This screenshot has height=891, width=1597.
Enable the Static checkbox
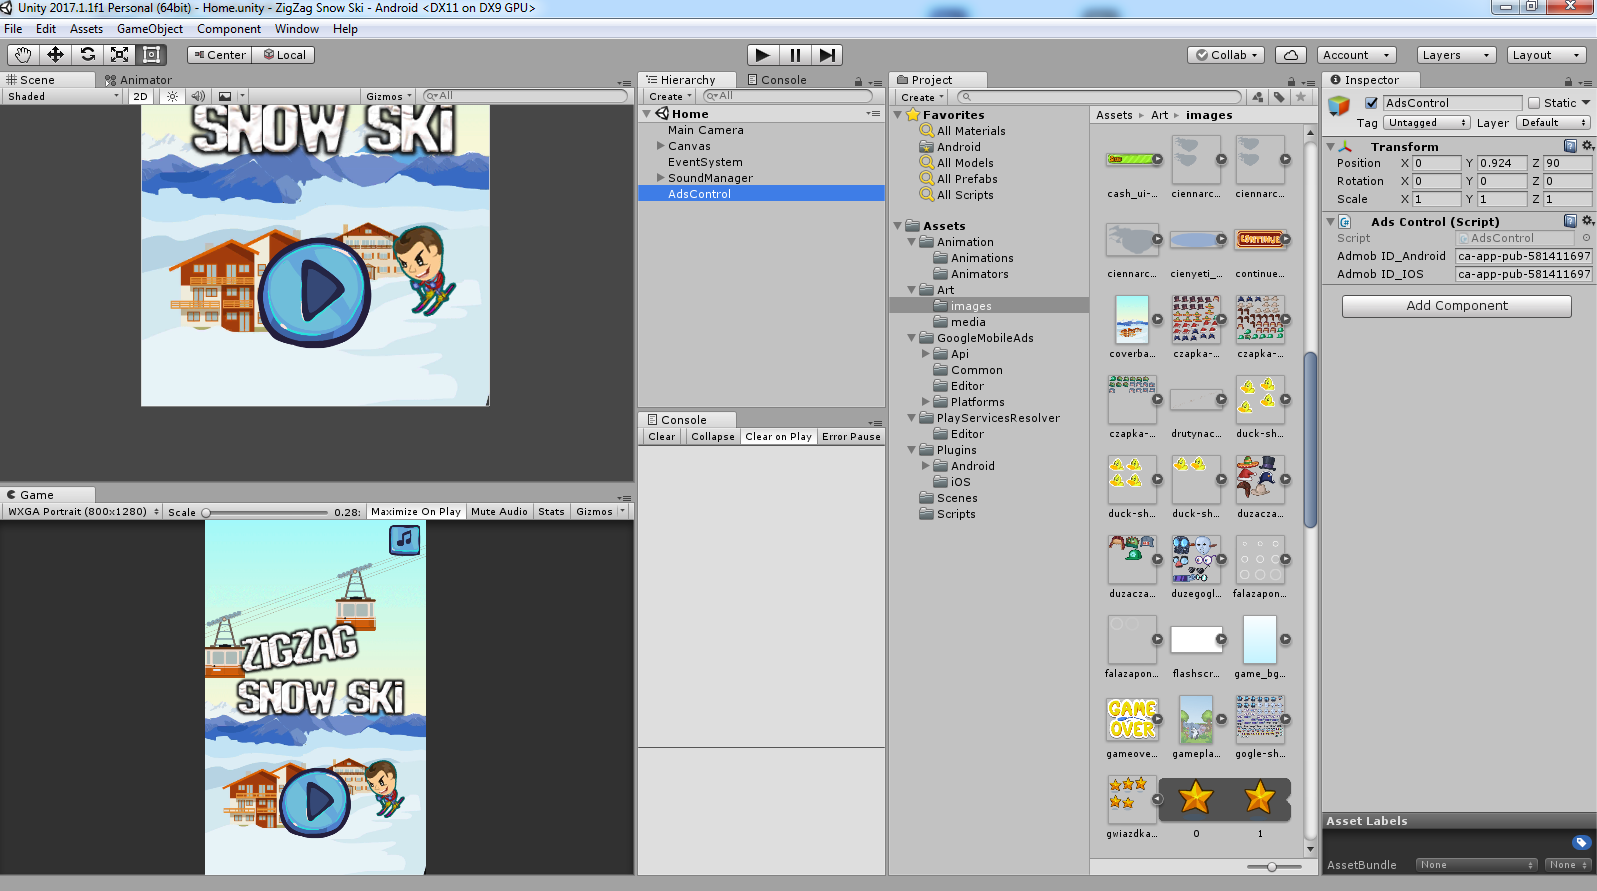click(1533, 103)
